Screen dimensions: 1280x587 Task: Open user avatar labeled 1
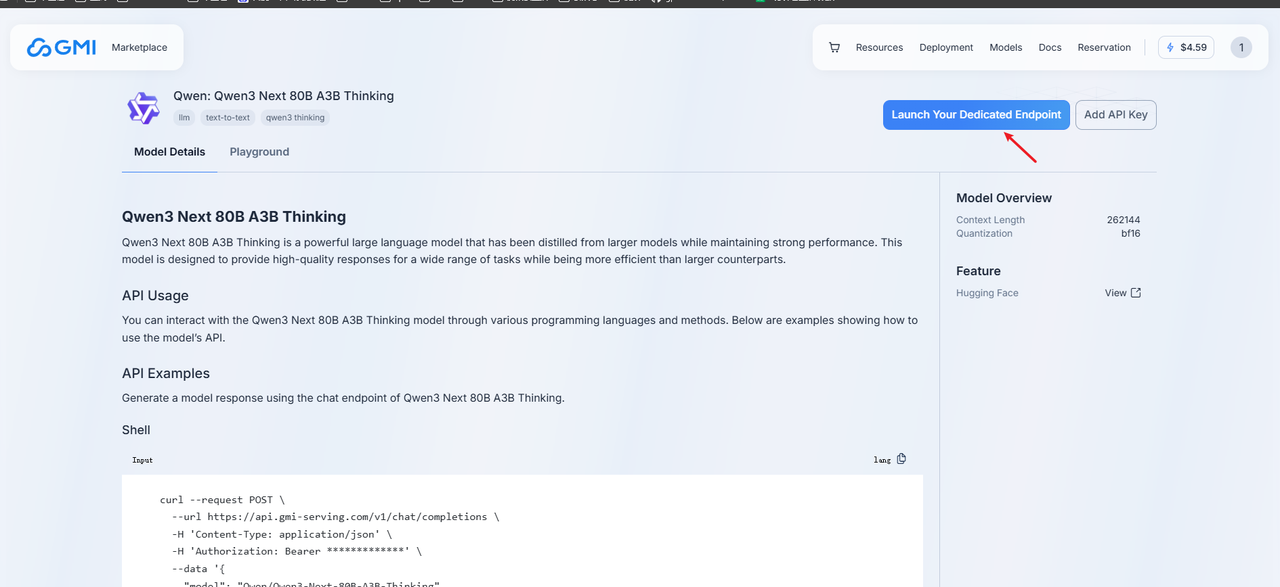pyautogui.click(x=1241, y=47)
